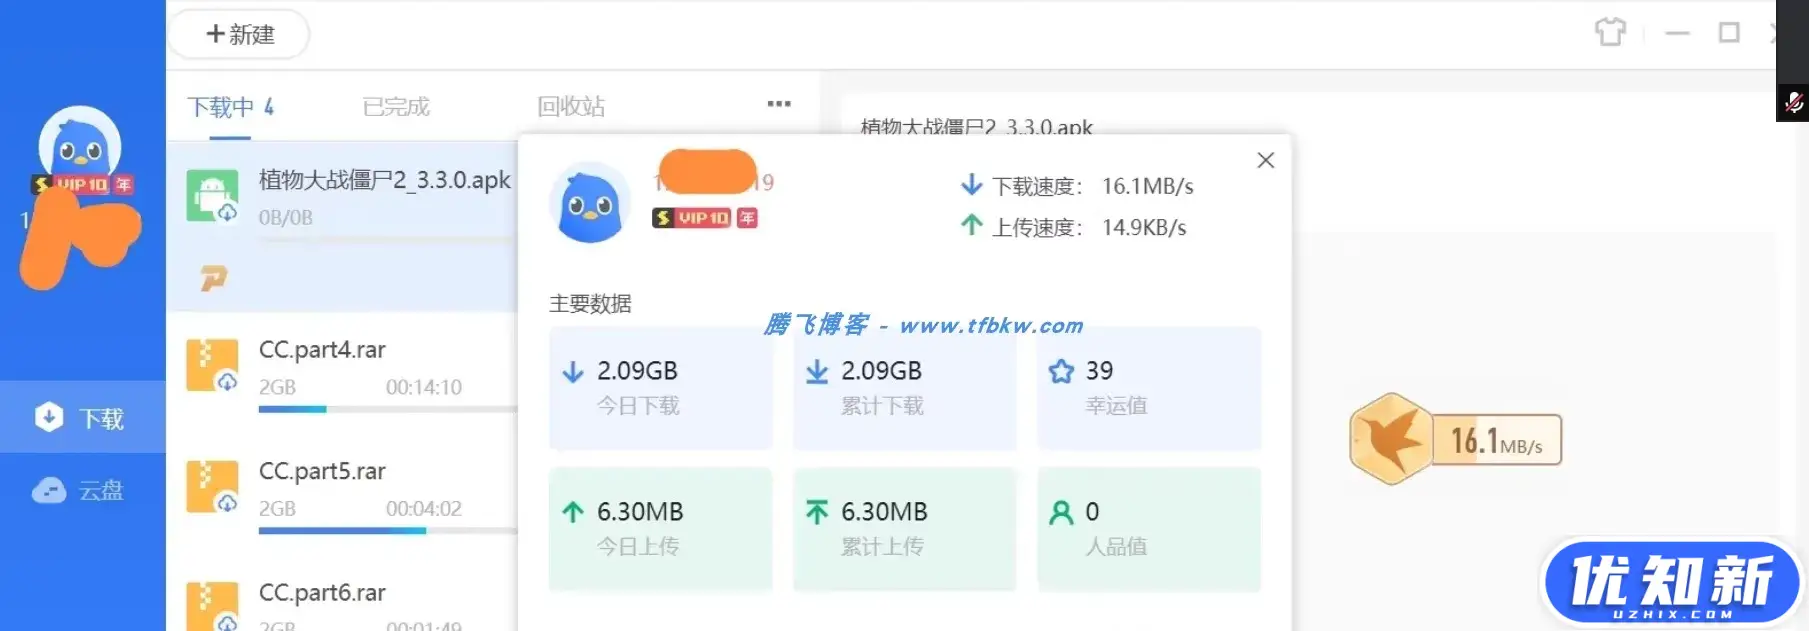Click the sidebar user avatar

click(80, 146)
